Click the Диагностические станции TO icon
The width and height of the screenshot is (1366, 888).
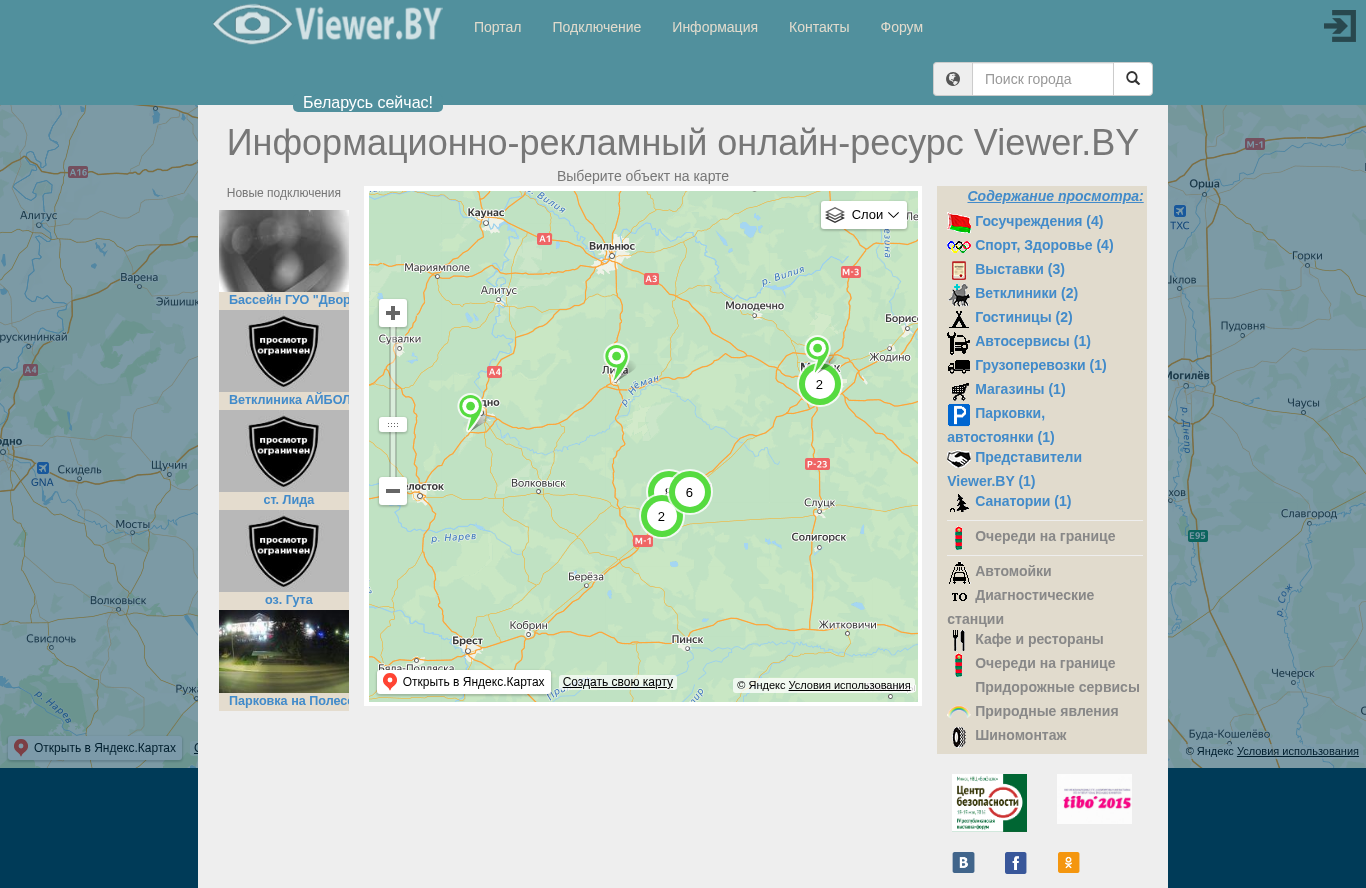959,596
